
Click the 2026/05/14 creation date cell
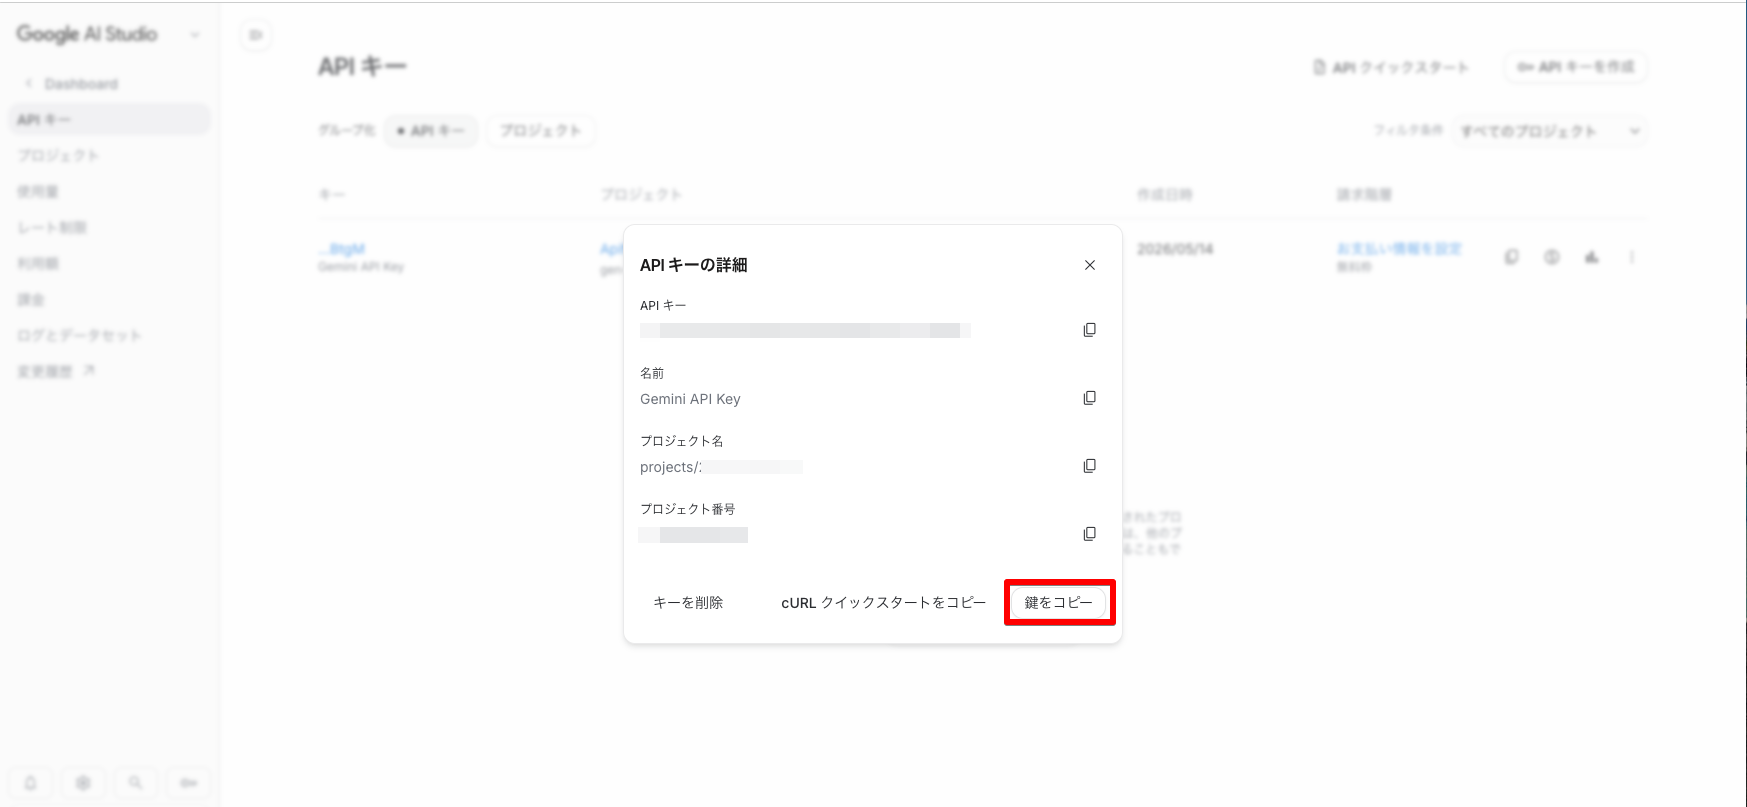1175,249
